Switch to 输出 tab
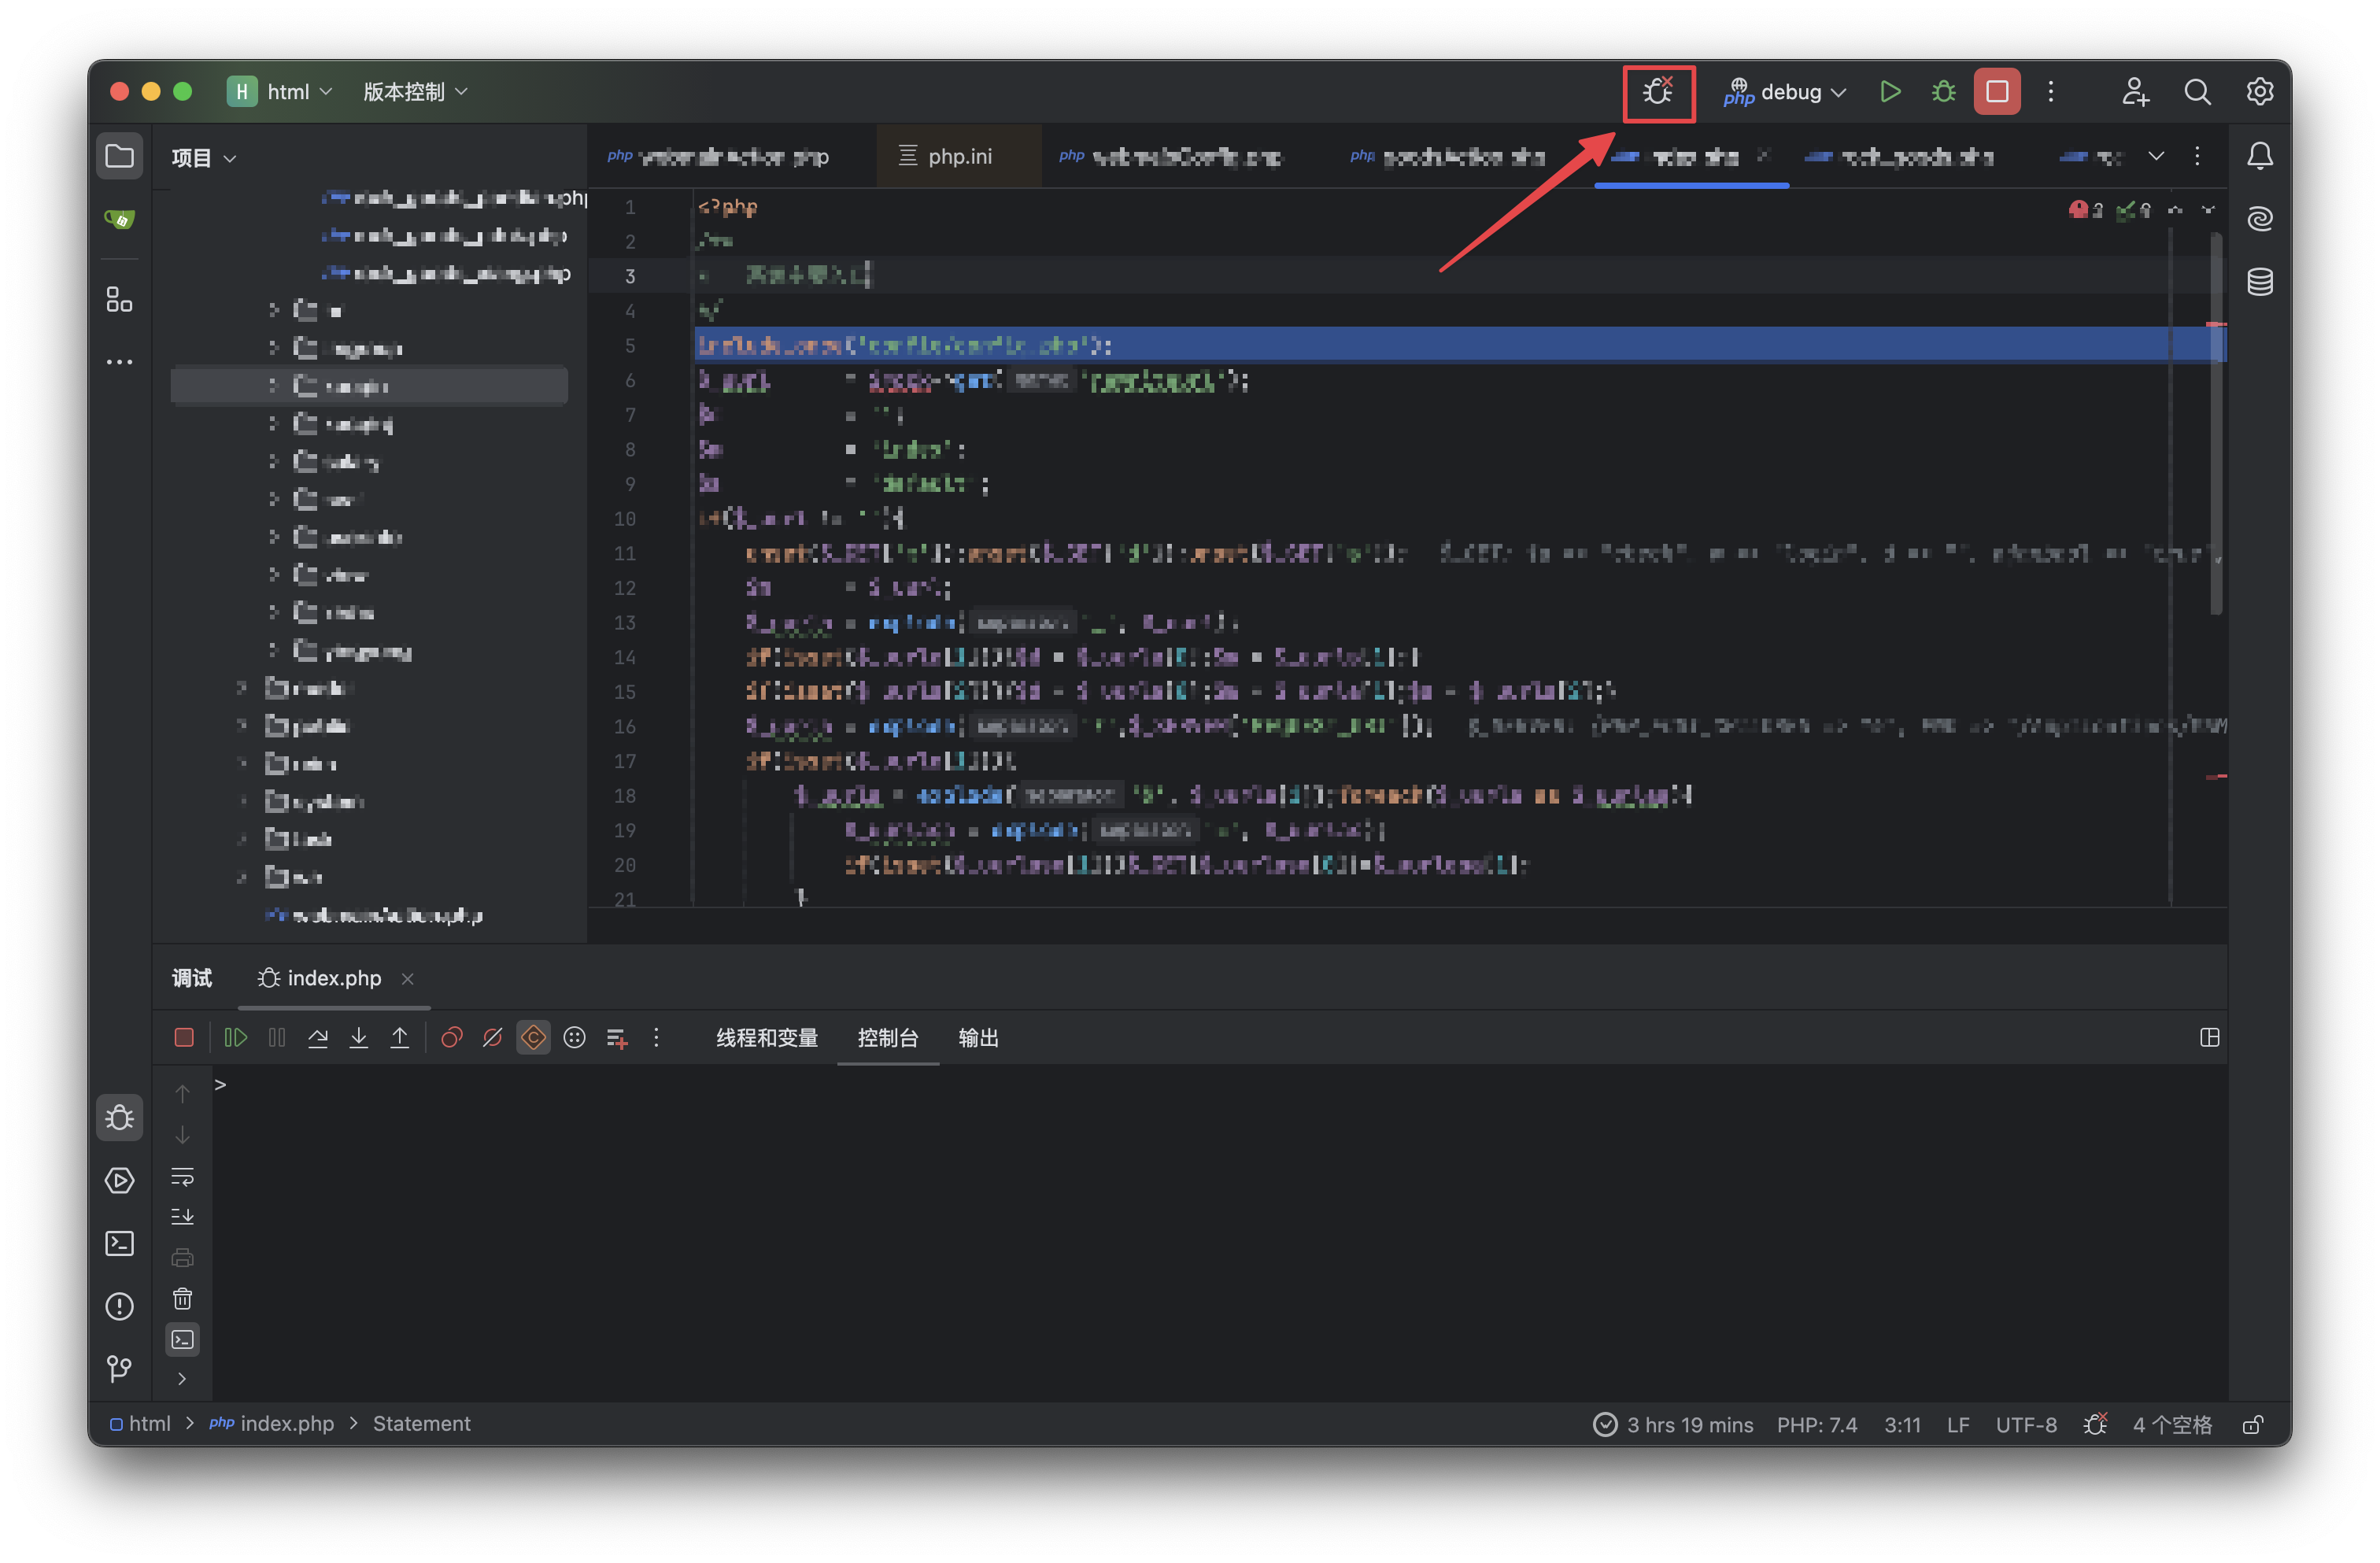The height and width of the screenshot is (1563, 2380). point(979,1038)
